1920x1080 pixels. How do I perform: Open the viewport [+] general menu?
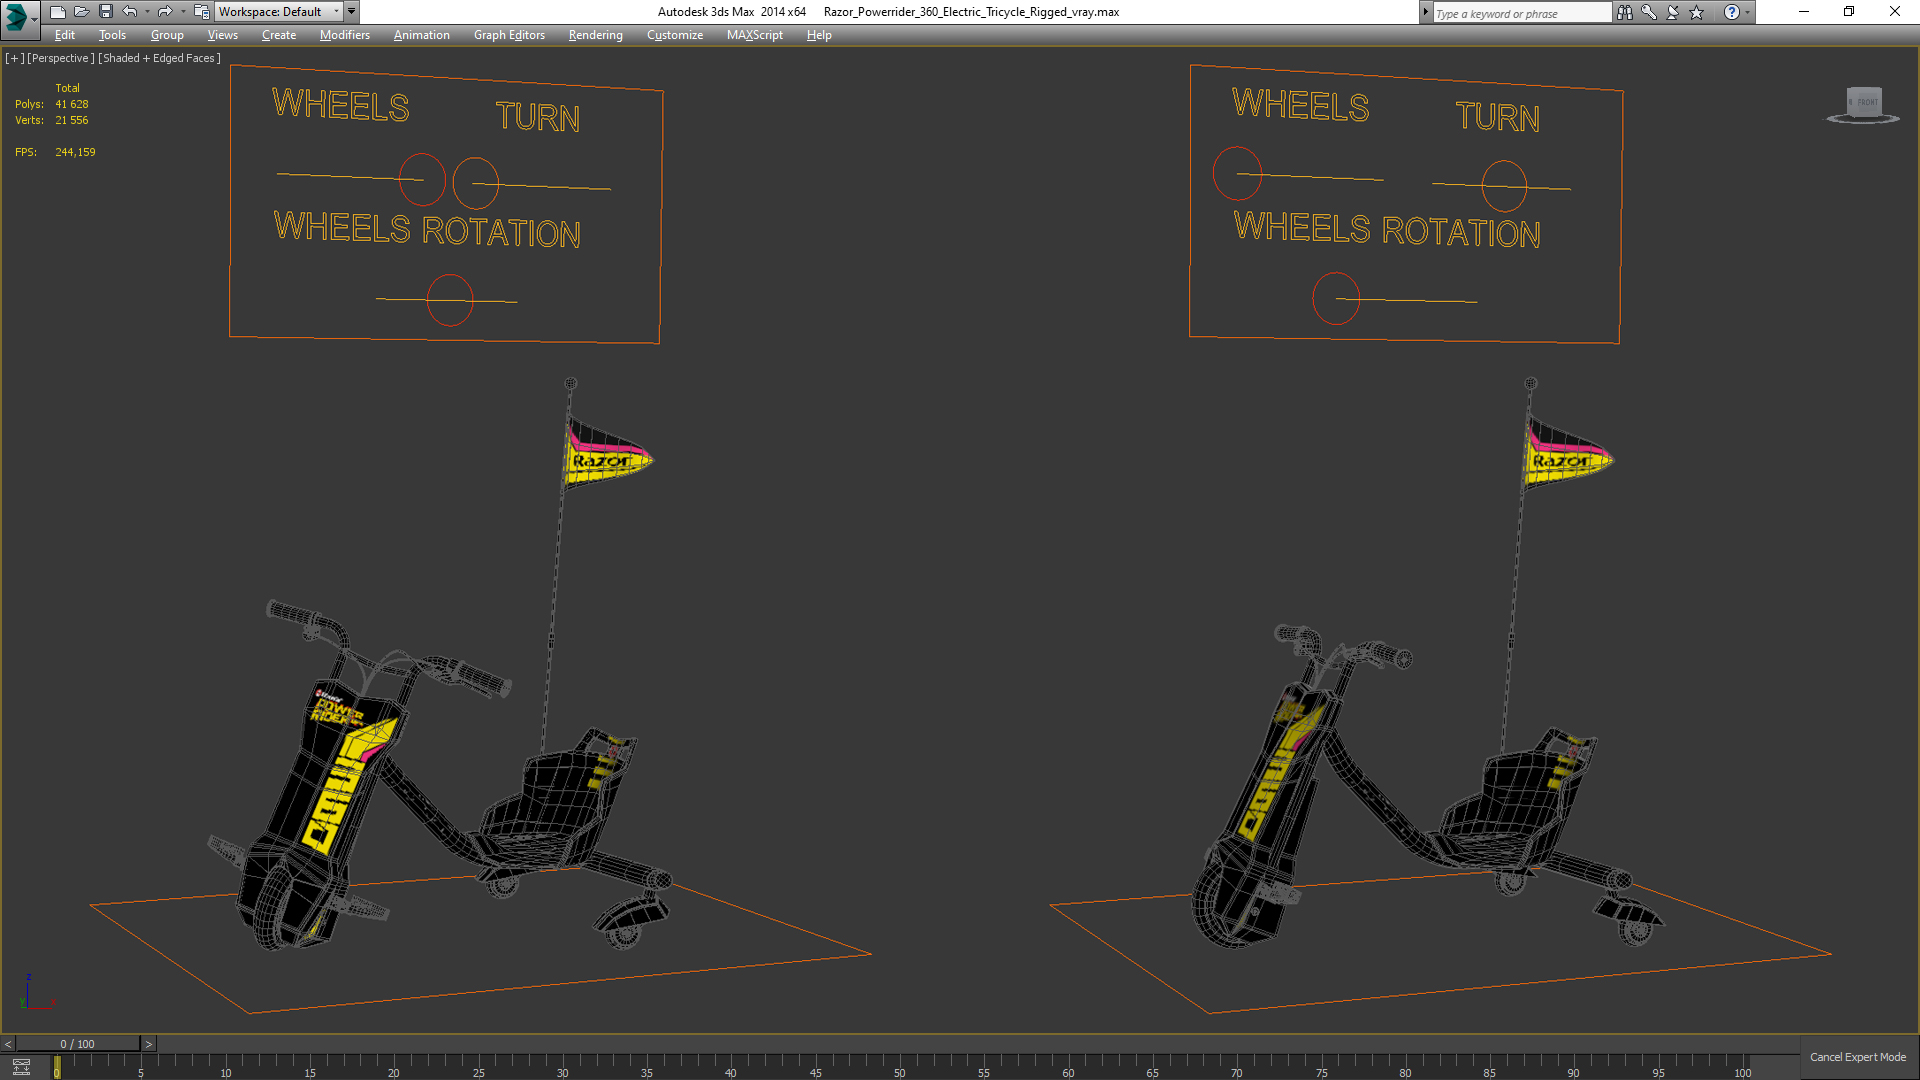15,58
